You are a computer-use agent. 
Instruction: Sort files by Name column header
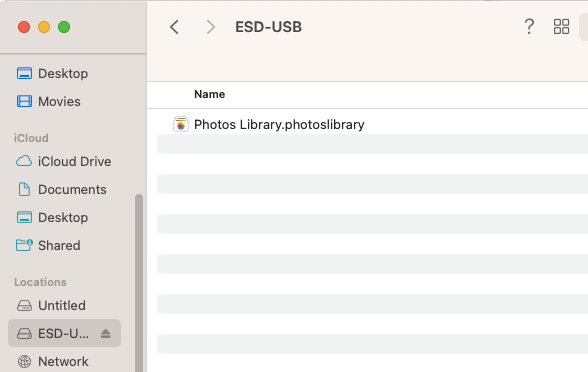210,94
